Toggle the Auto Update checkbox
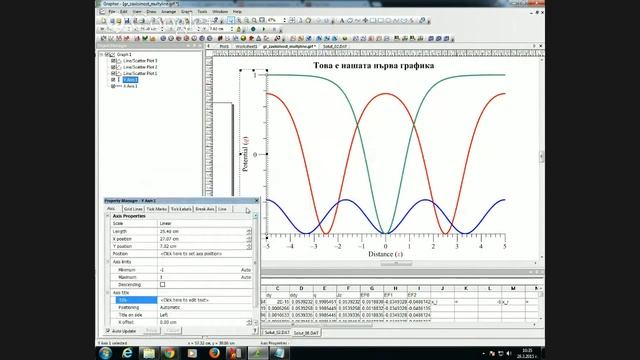Image resolution: width=640 pixels, height=360 pixels. click(x=108, y=331)
